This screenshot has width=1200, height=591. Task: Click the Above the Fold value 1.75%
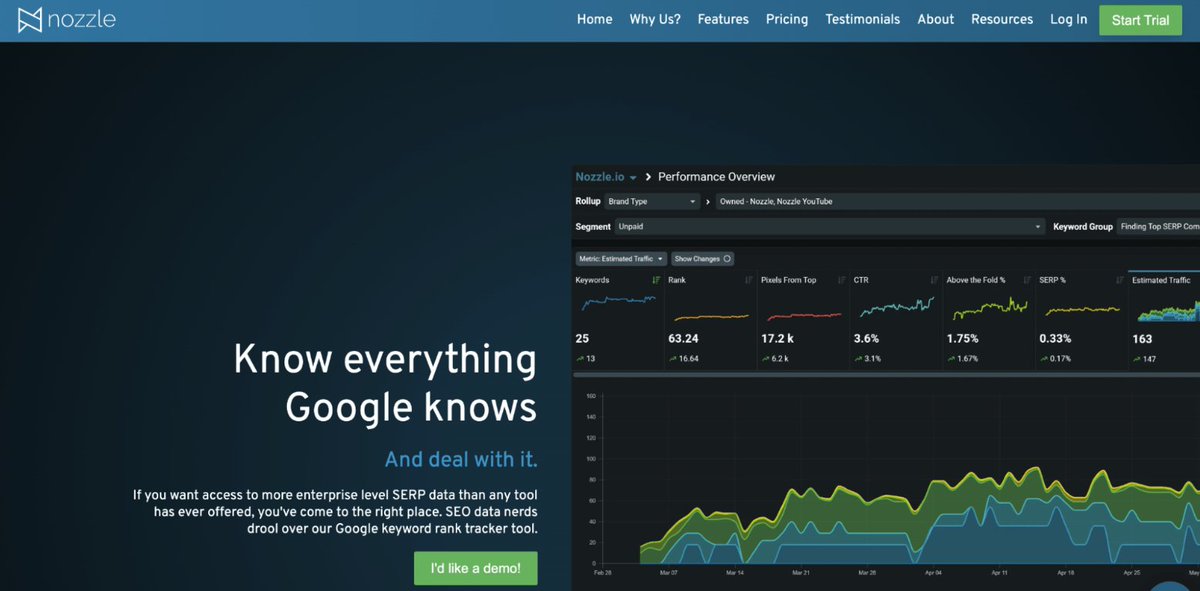[x=962, y=339]
